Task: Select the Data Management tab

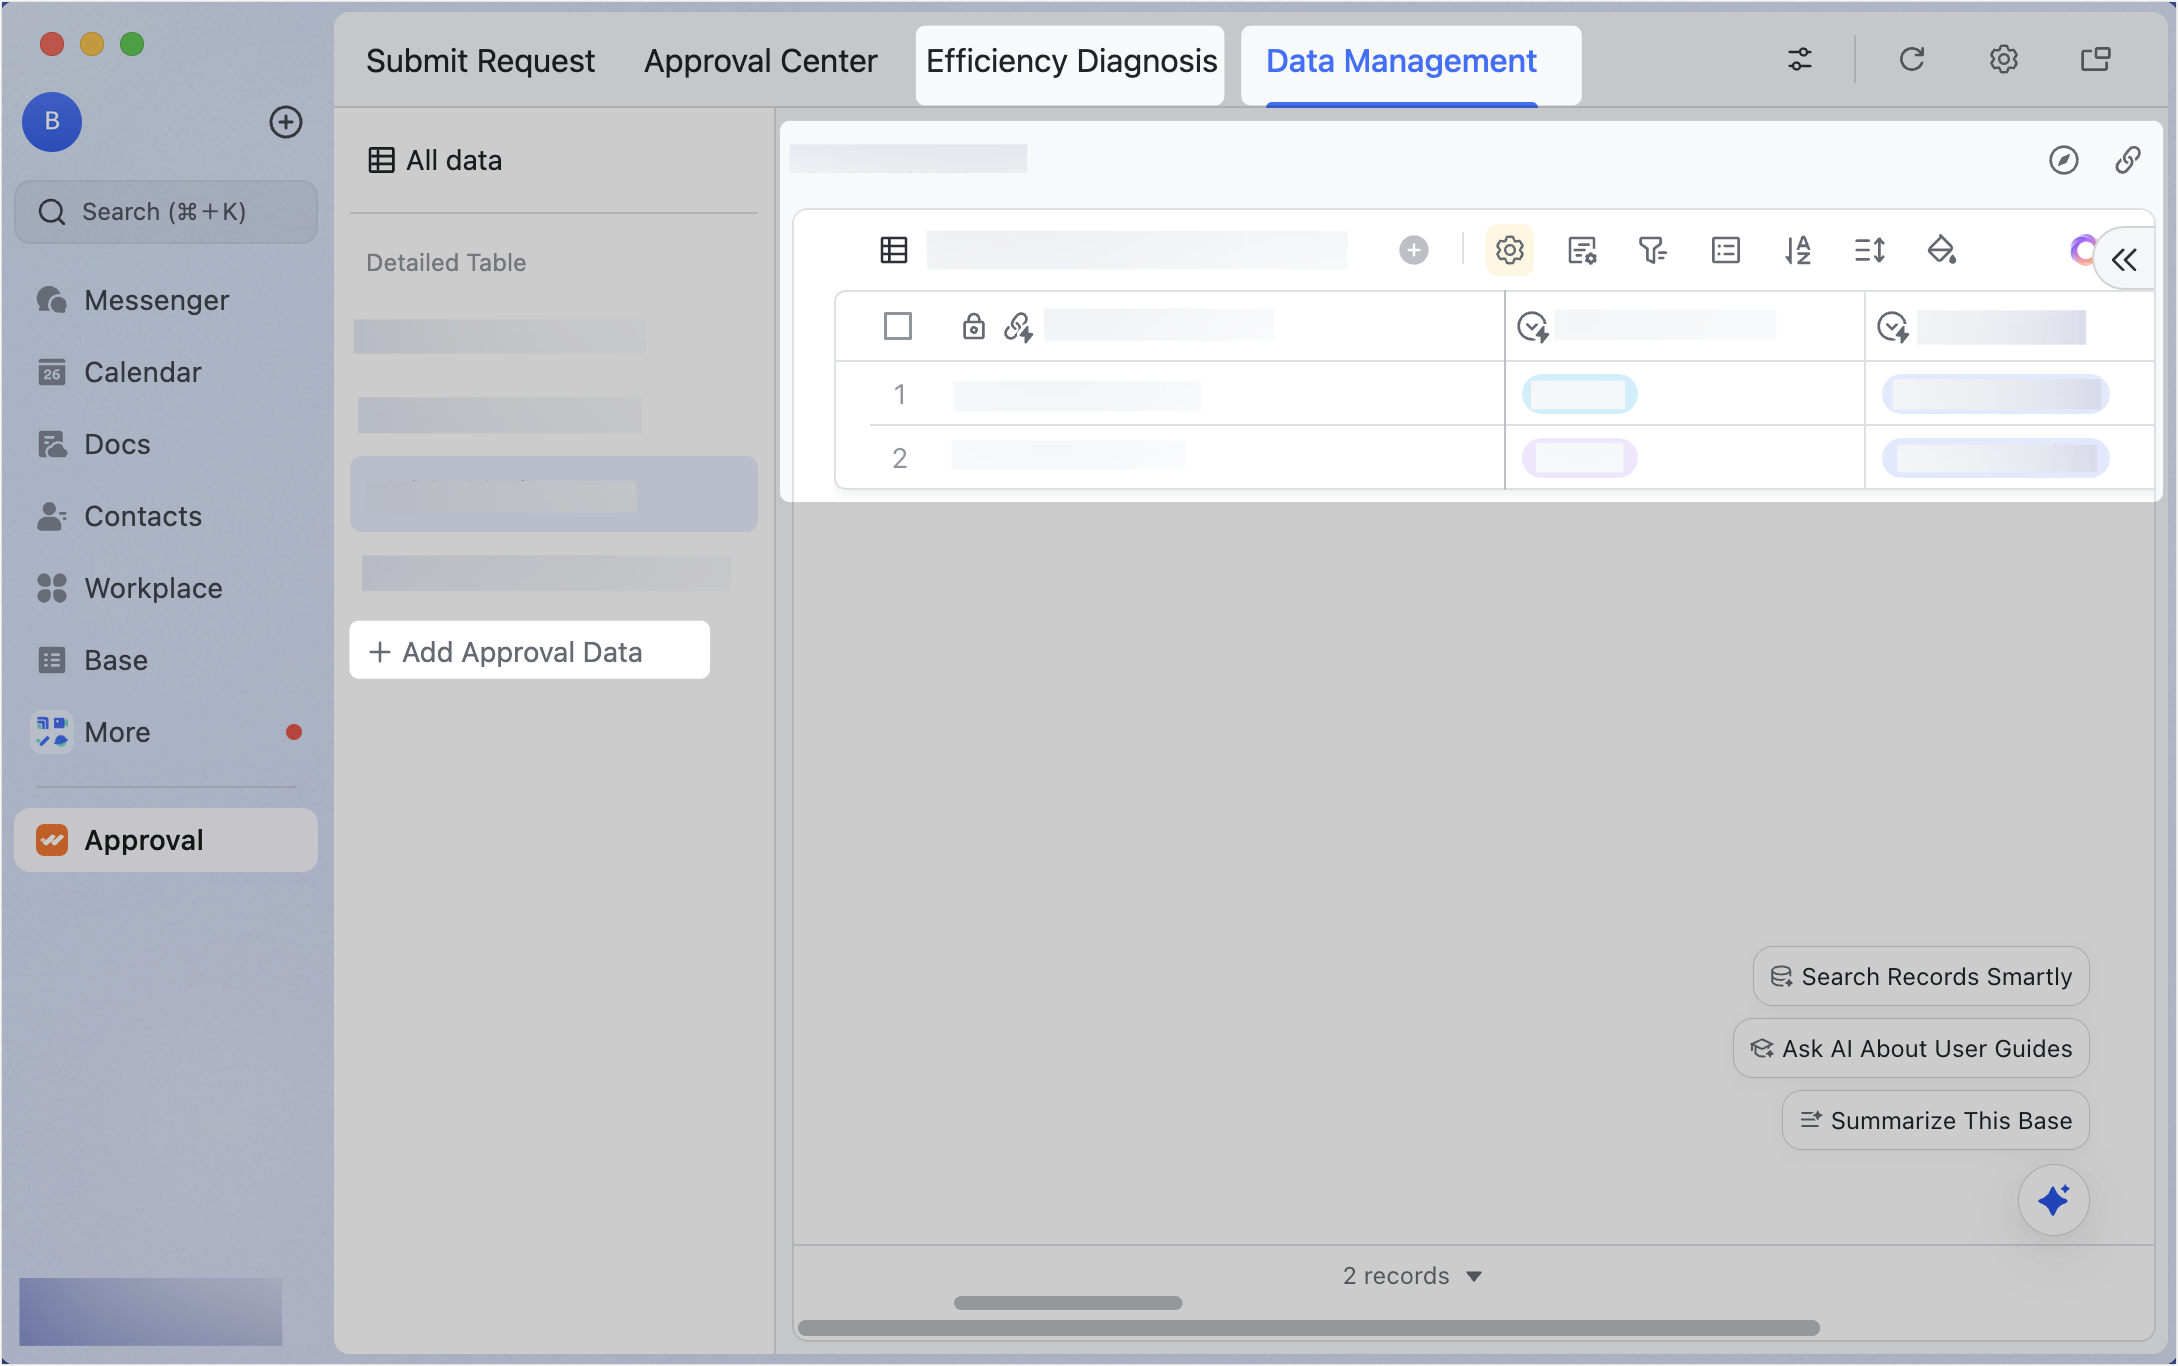Action: [x=1401, y=61]
